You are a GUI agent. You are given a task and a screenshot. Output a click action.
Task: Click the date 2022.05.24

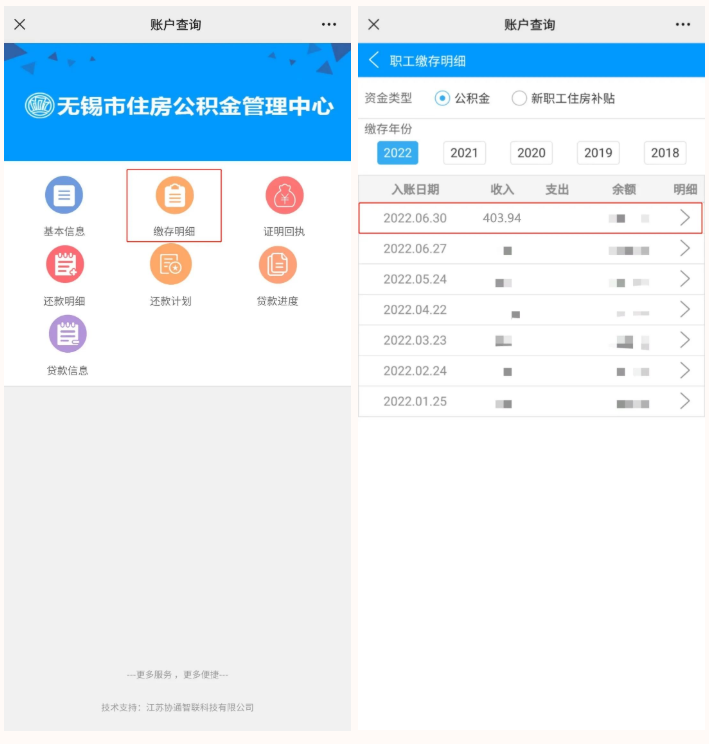pos(415,279)
